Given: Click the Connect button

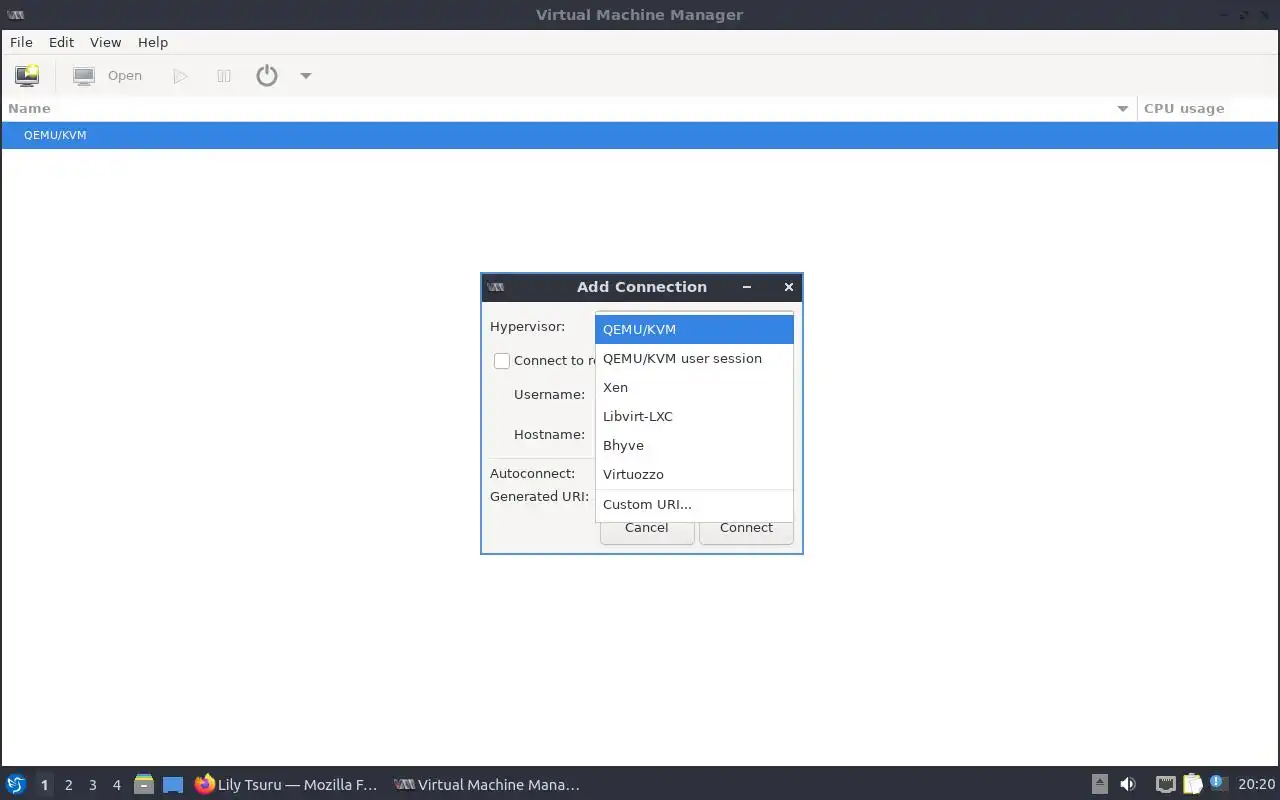Looking at the screenshot, I should click(746, 529).
